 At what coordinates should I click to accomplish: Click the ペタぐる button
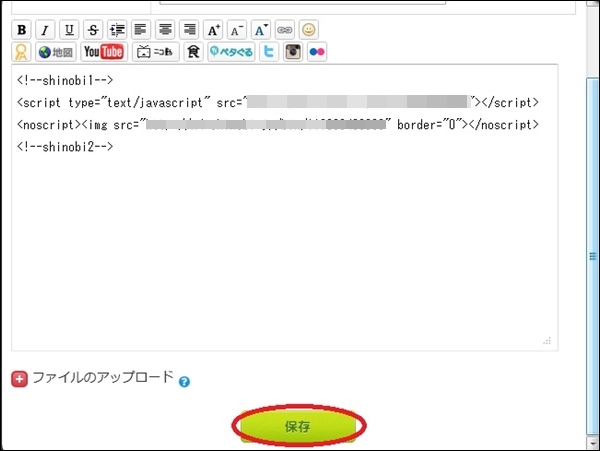[231, 52]
